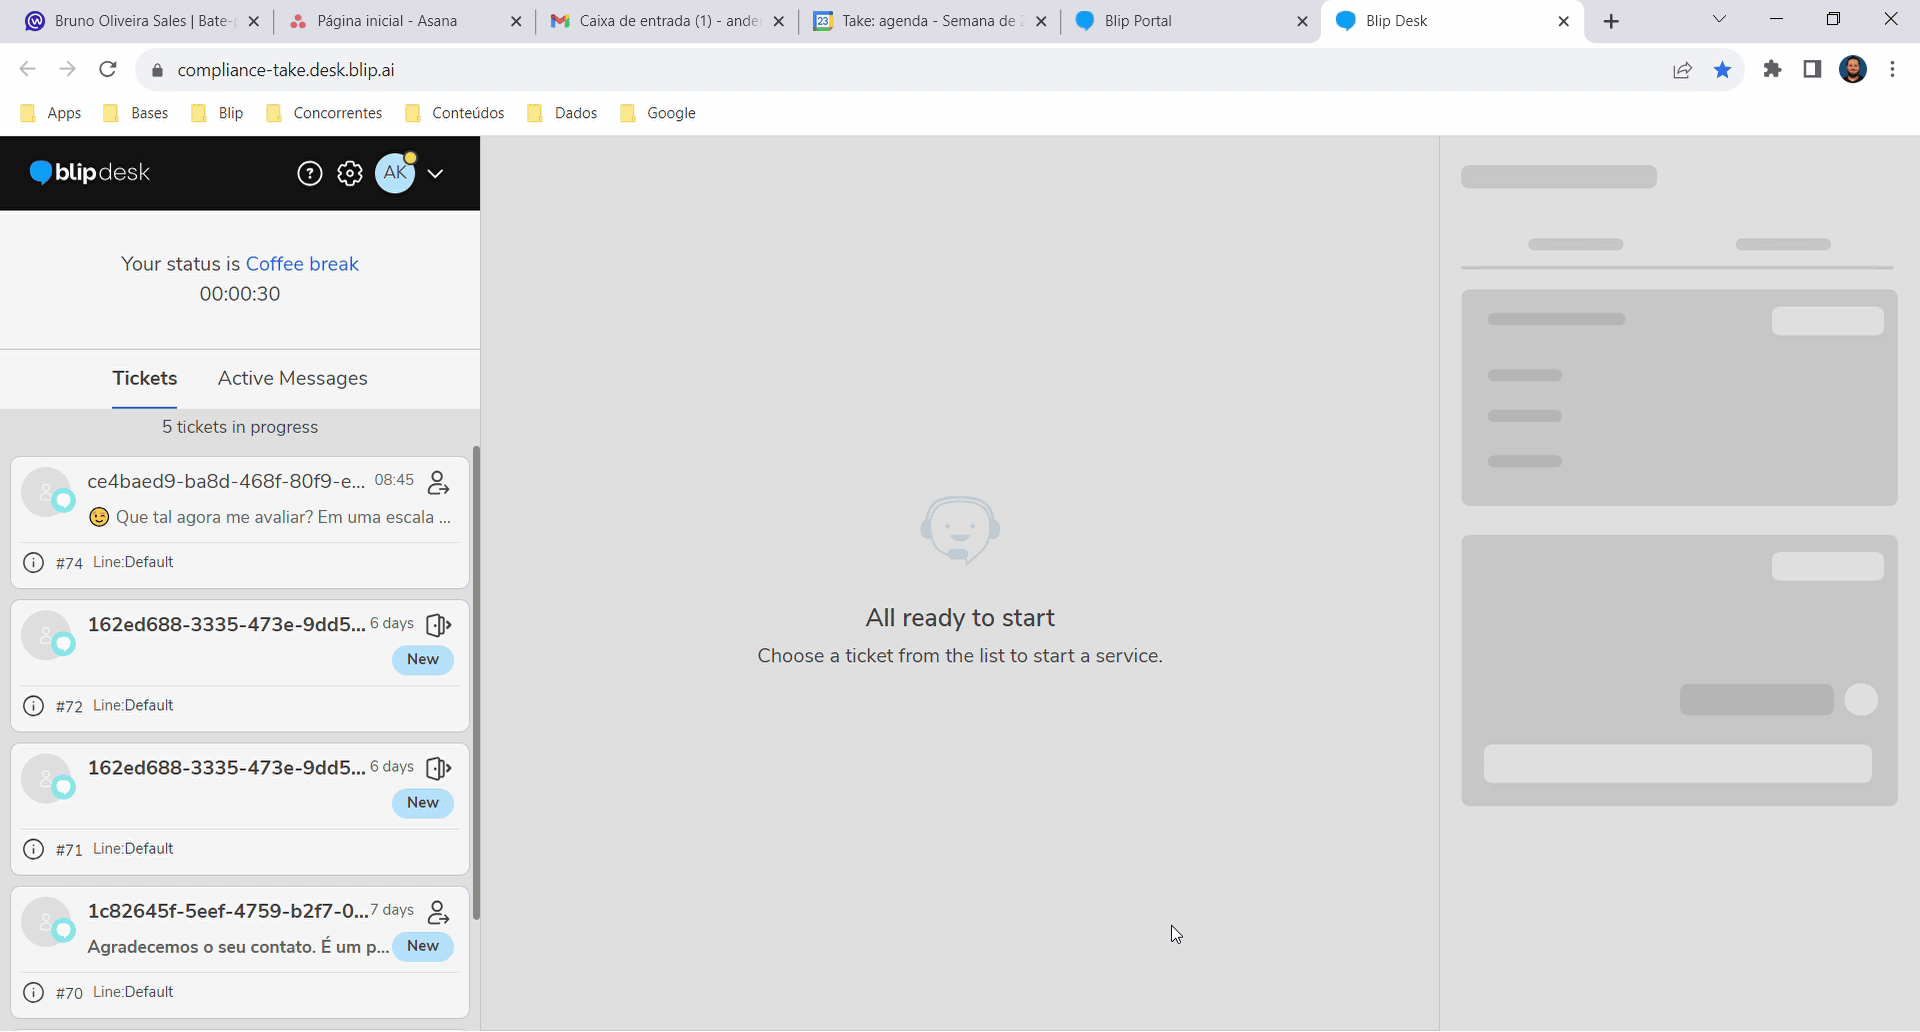The image size is (1920, 1032).
Task: Expand the profile dropdown chevron
Action: point(436,174)
